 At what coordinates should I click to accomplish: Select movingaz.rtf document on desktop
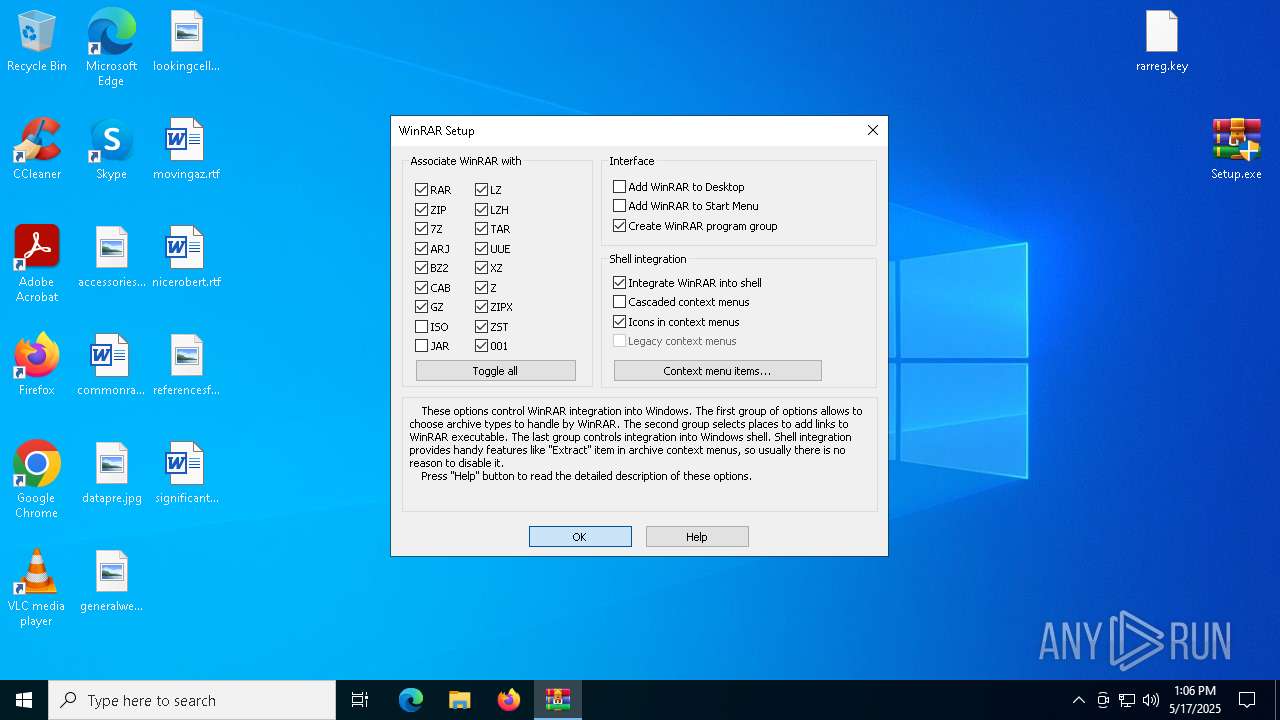tap(186, 150)
